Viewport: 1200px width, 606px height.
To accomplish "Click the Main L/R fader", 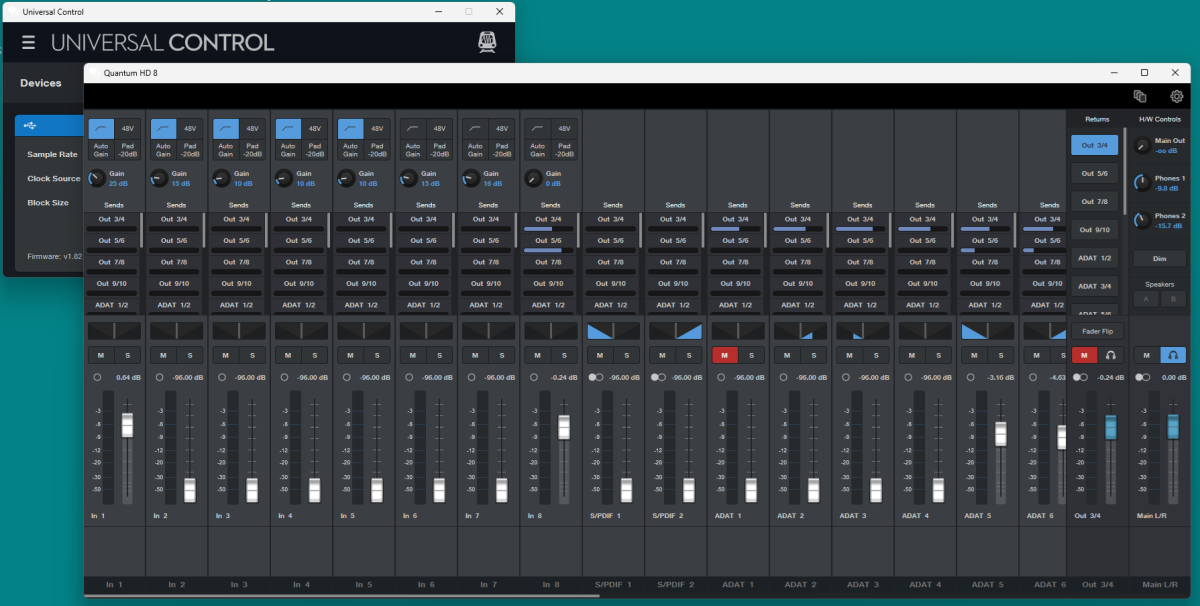I will click(x=1173, y=426).
